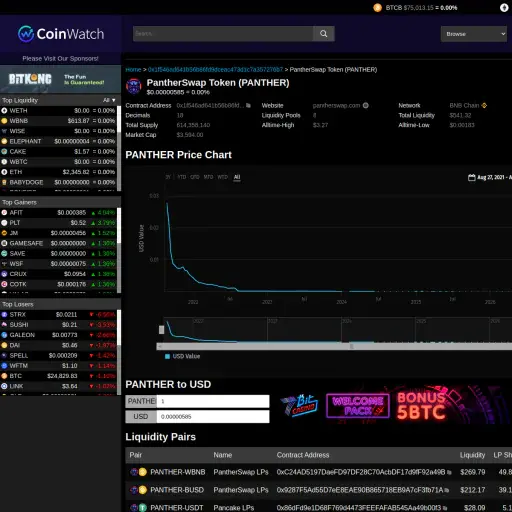Viewport: 512px width, 512px height.
Task: Click the search magnifier icon
Action: coord(323,34)
